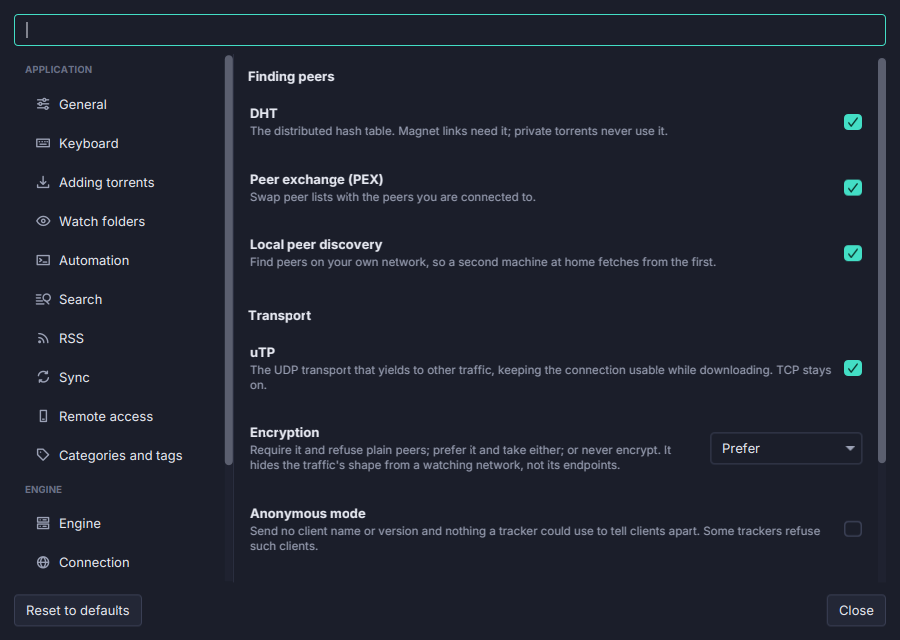Click the sidebar scrollbar thumb
Screen dimensions: 900x640
[229, 260]
